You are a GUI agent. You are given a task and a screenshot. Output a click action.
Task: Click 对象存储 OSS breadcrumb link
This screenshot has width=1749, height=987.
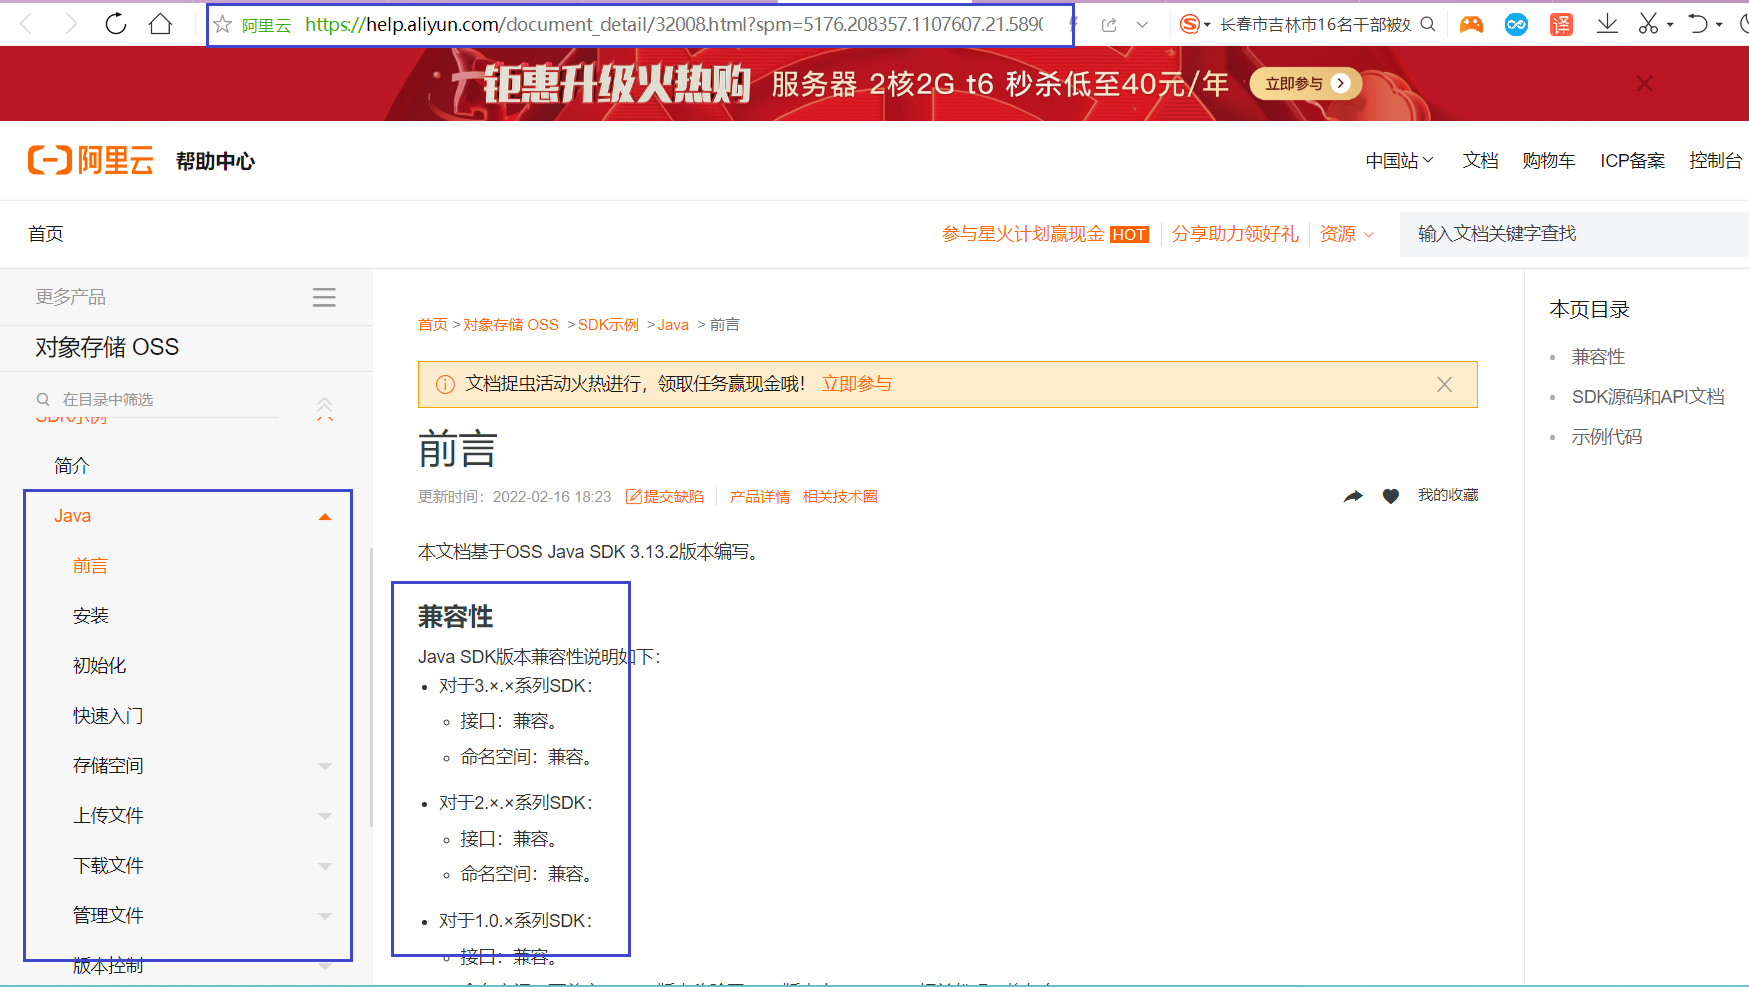[x=511, y=325]
